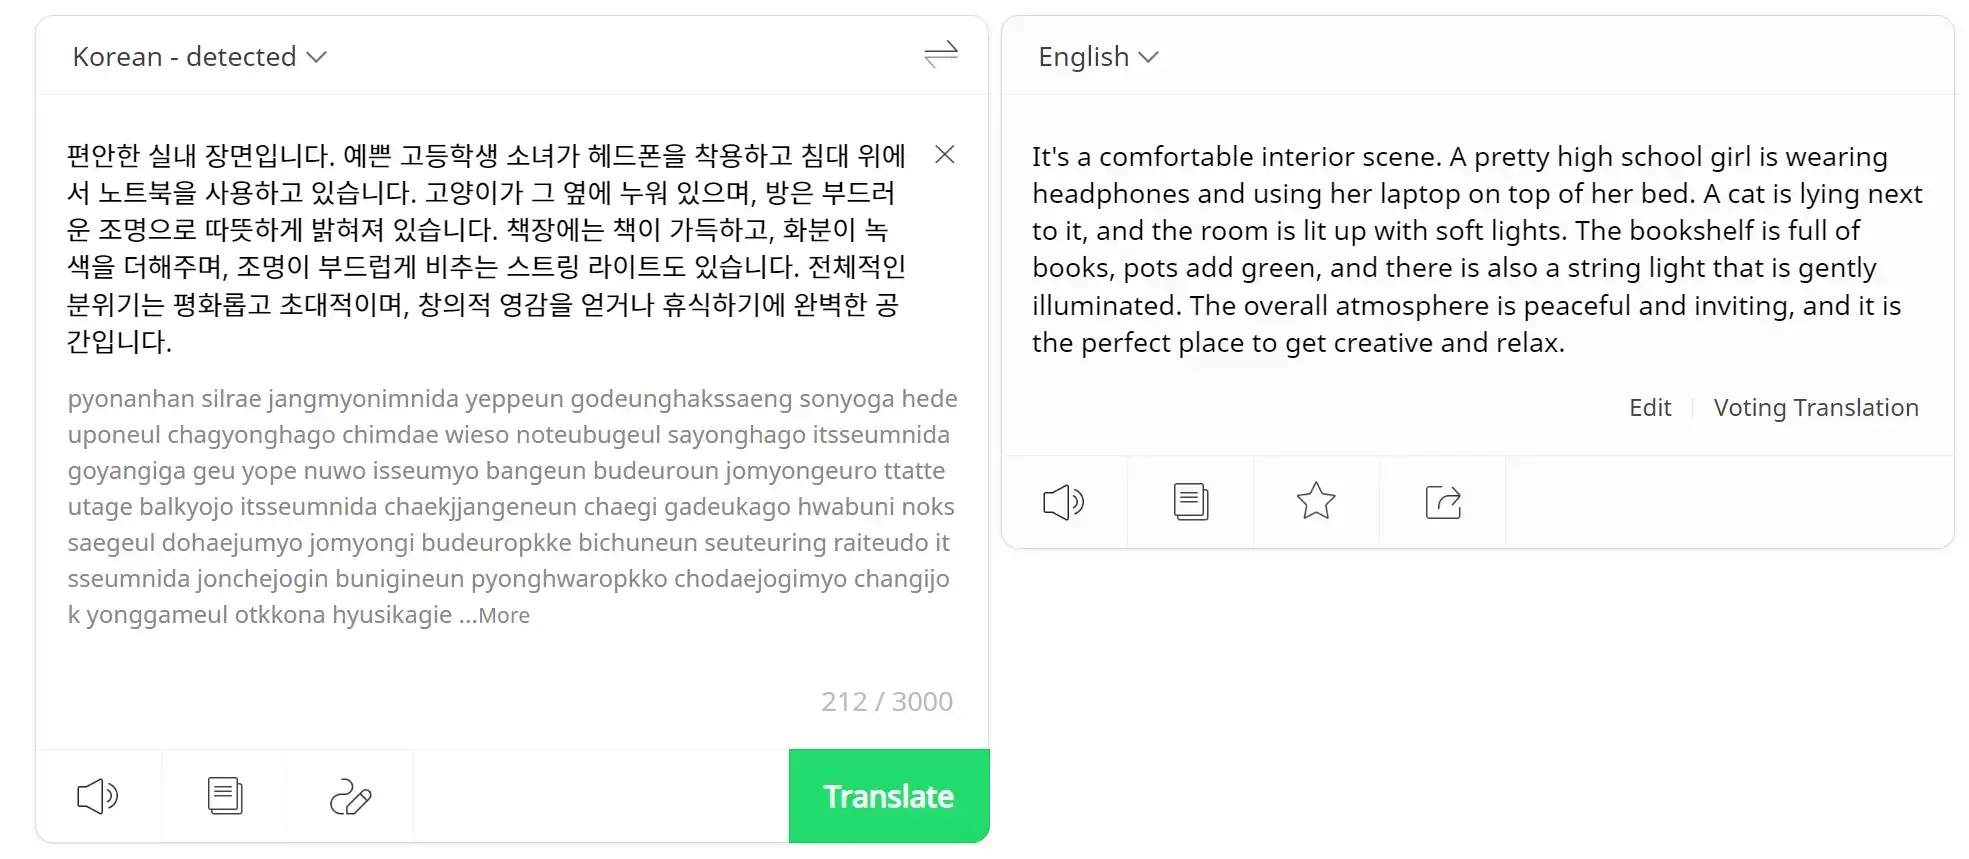Open Voting Translation
This screenshot has width=1969, height=859.
click(1815, 407)
